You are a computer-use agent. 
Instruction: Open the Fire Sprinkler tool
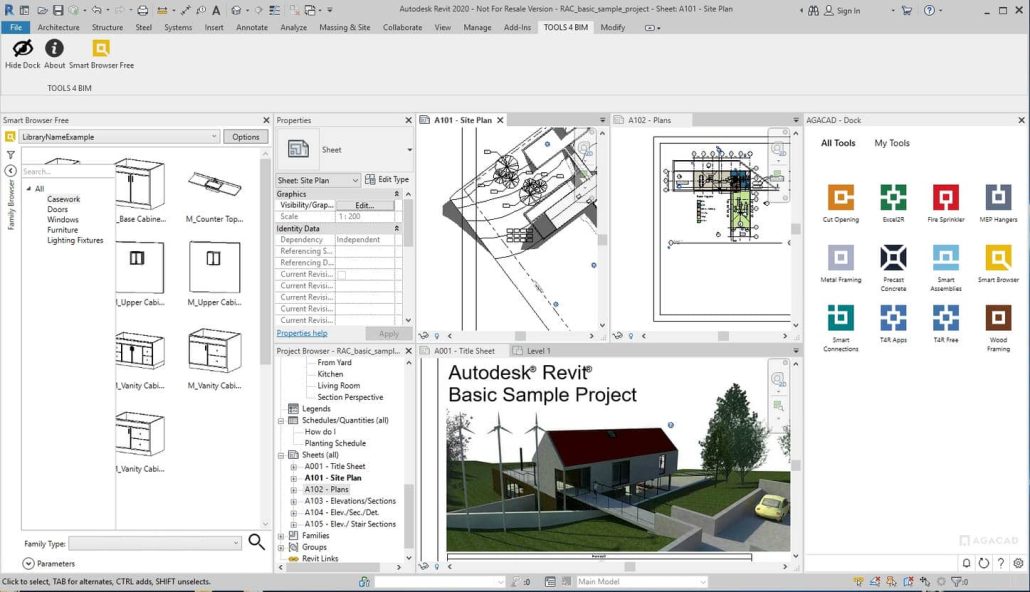click(x=945, y=198)
